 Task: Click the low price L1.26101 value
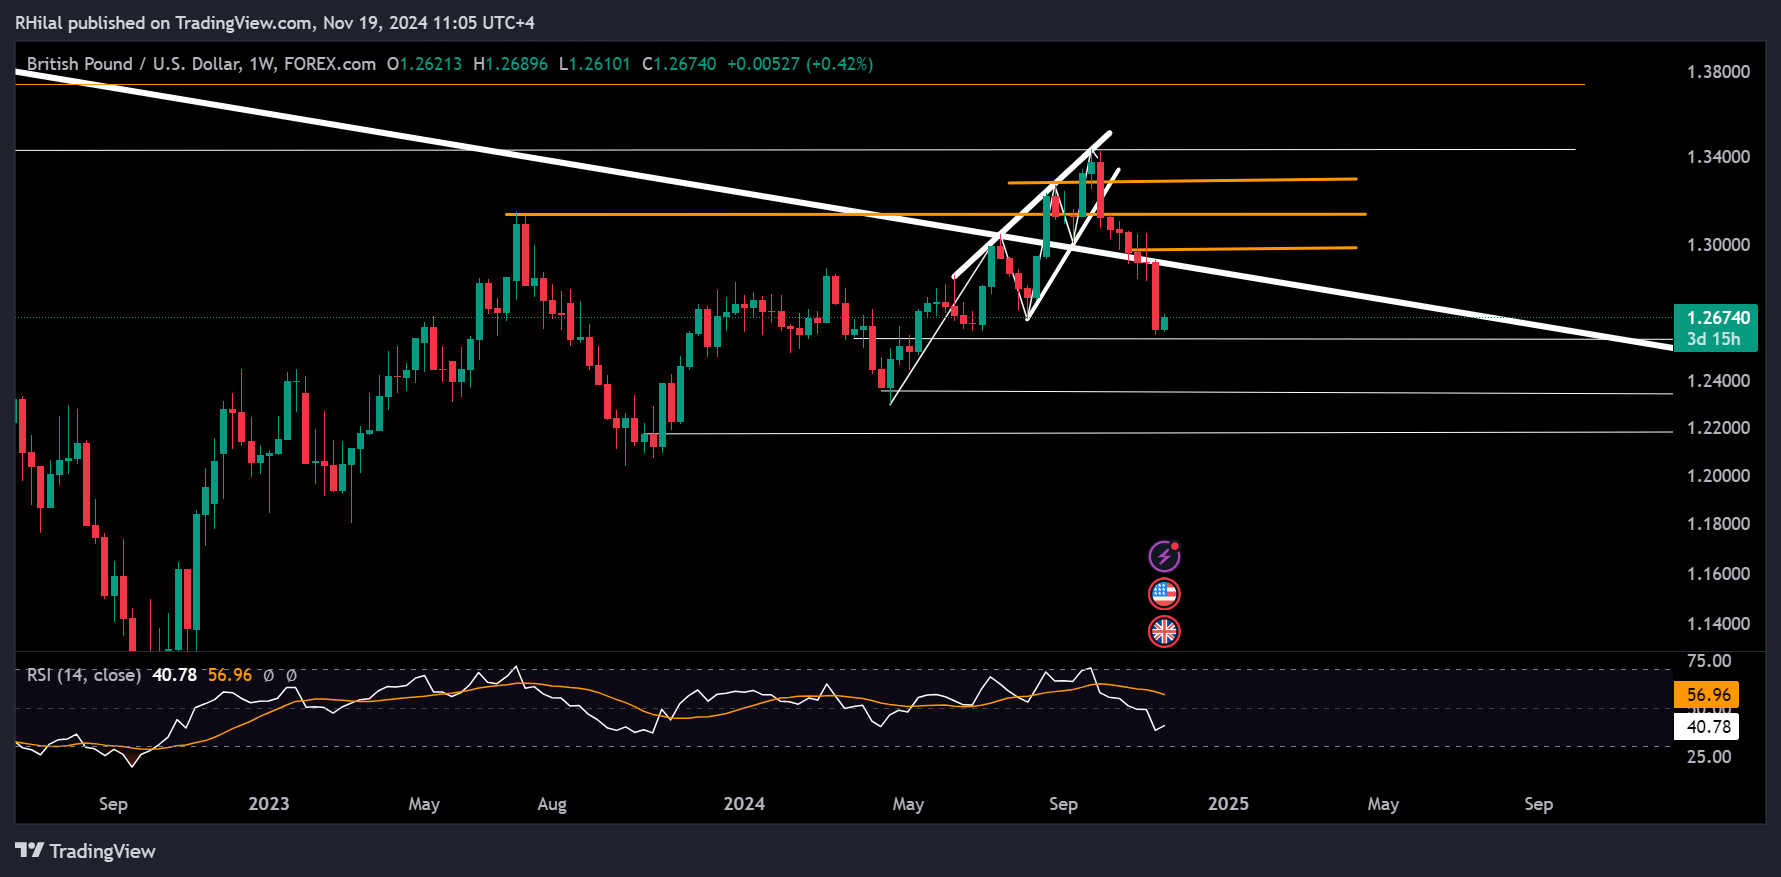point(594,64)
